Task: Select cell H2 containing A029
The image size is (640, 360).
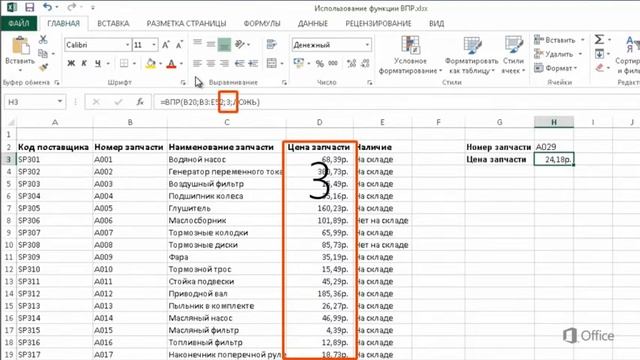Action: pos(553,147)
